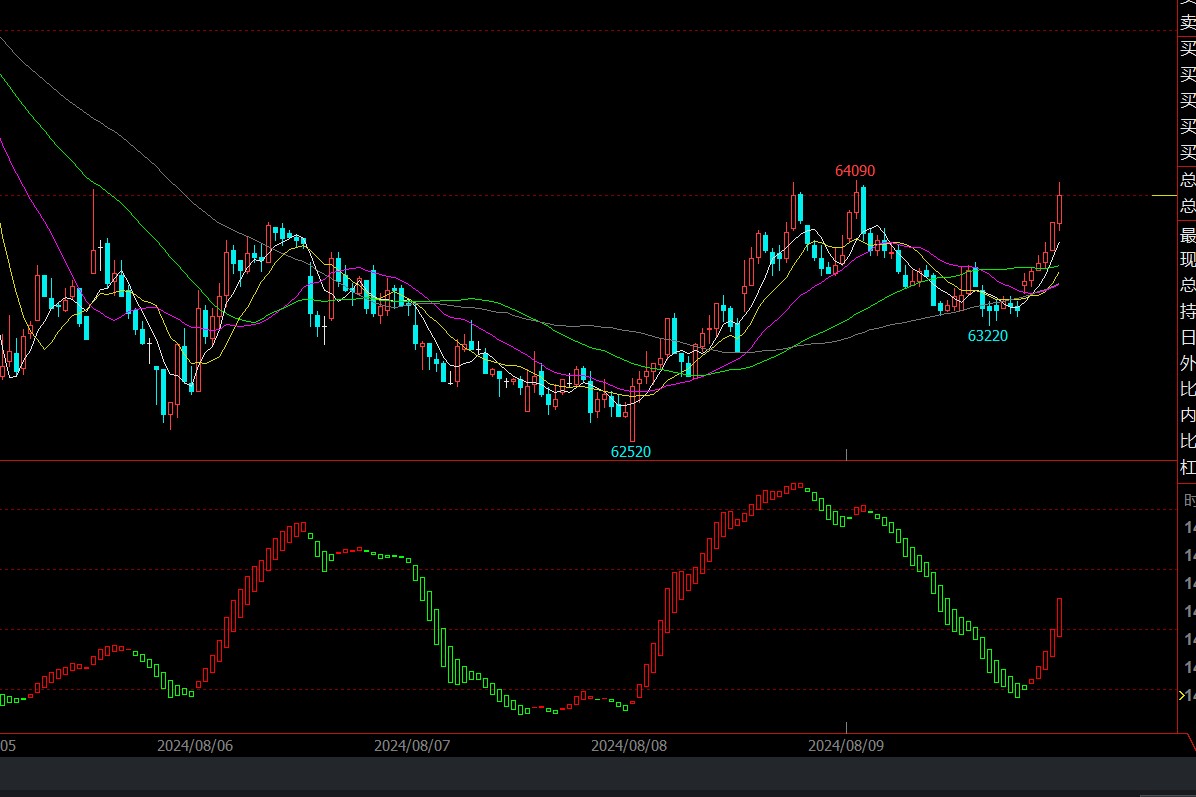Click the yellow arrow marker in trade list

coord(1182,696)
